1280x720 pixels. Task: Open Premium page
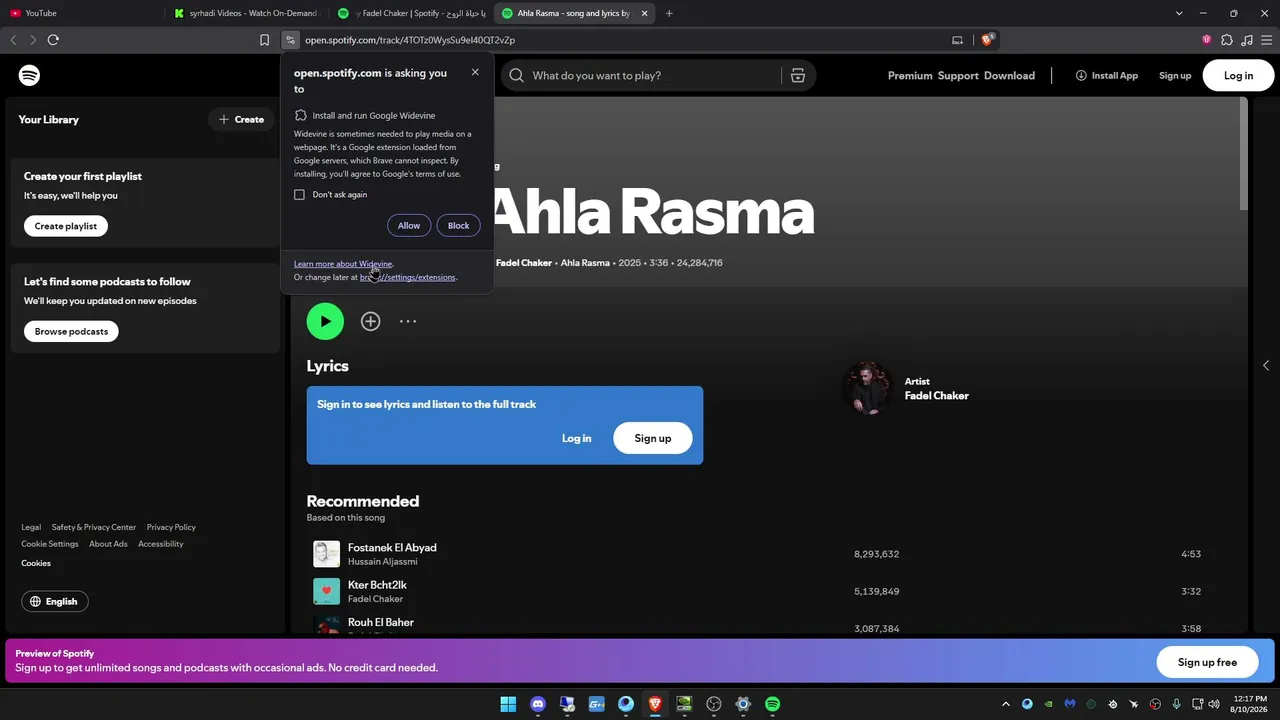pyautogui.click(x=910, y=76)
